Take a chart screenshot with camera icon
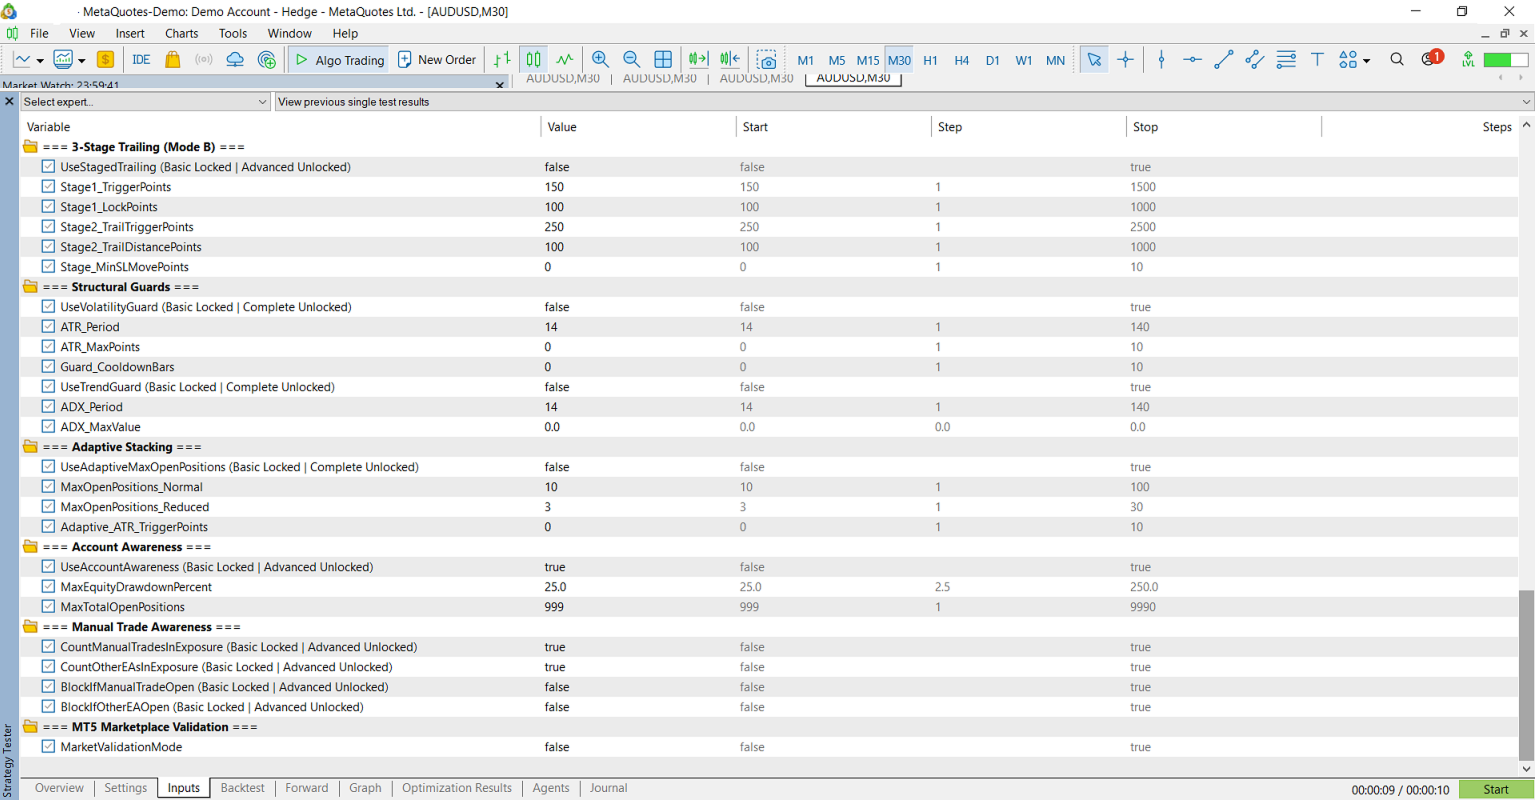Screen dimensions: 1535x800 767,60
